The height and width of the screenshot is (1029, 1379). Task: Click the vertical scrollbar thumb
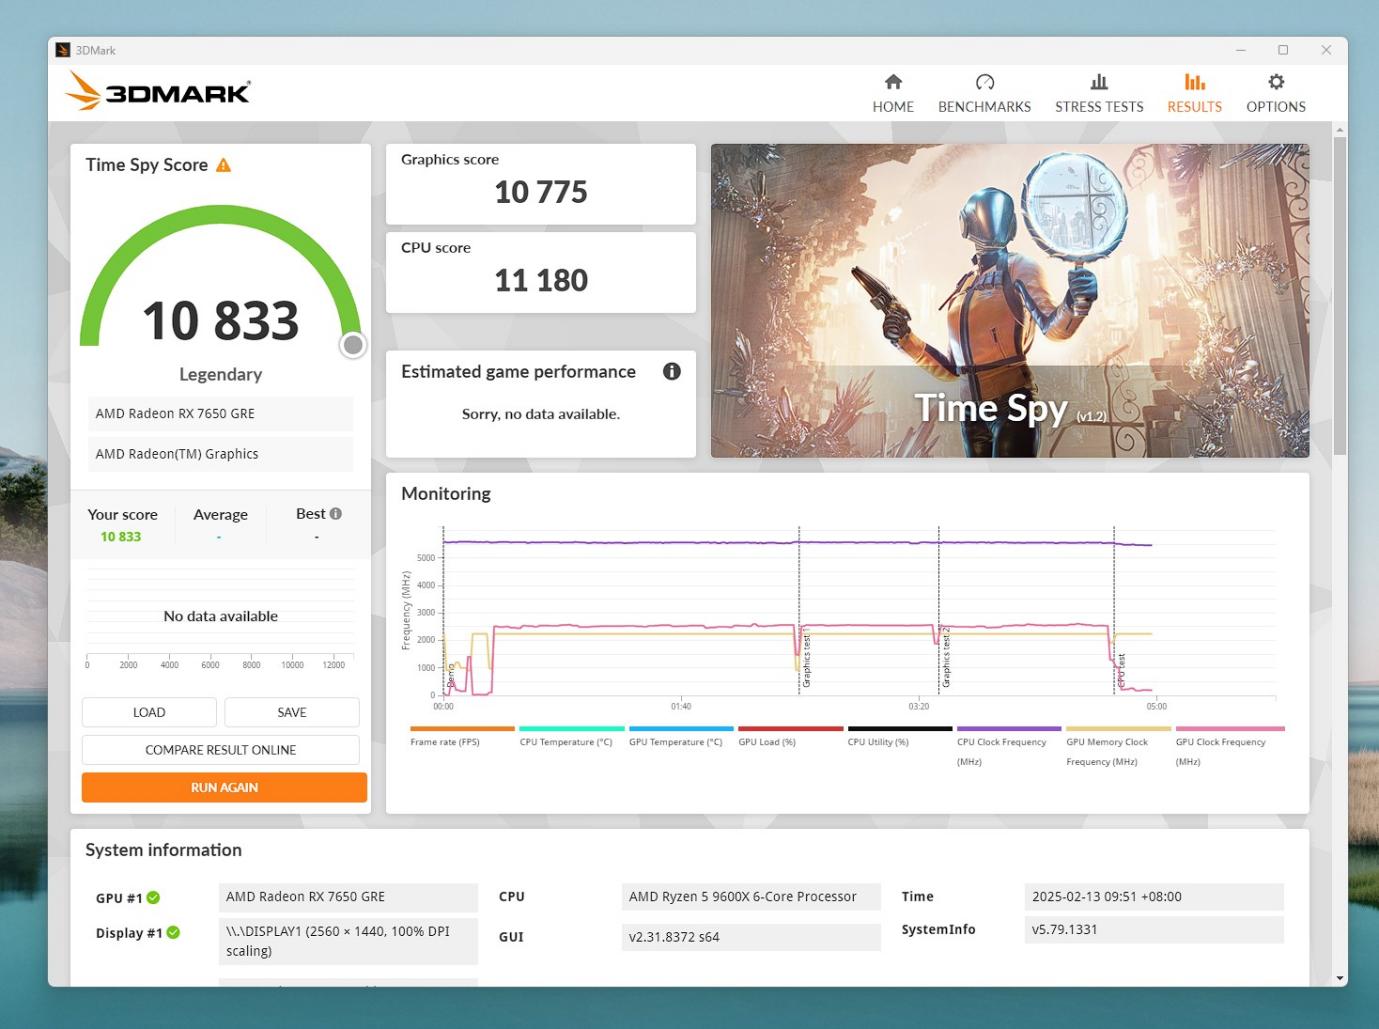1340,295
